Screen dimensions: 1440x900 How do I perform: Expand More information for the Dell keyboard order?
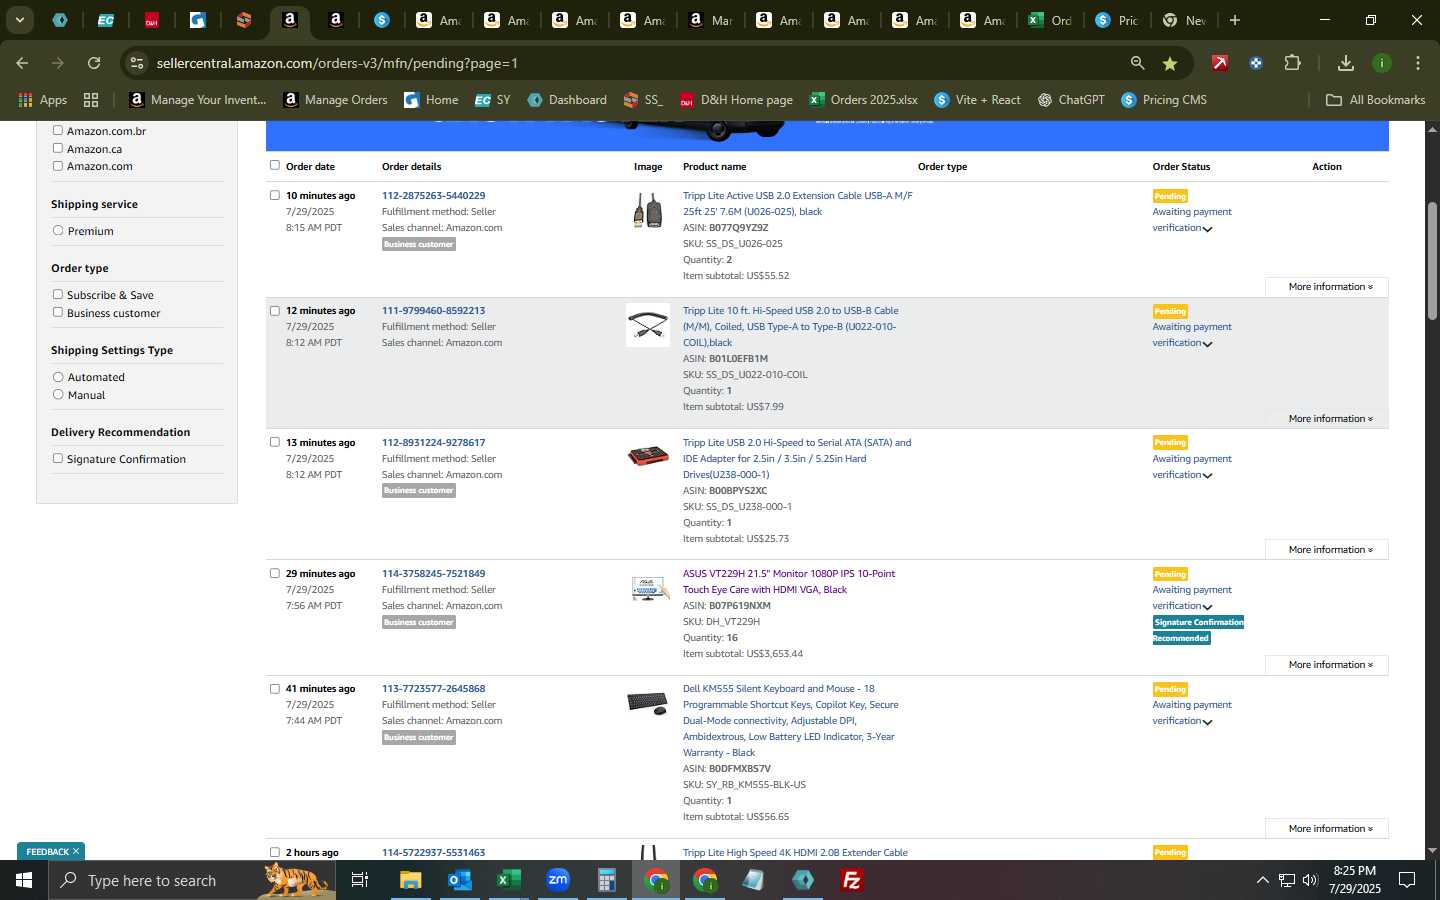pos(1327,829)
